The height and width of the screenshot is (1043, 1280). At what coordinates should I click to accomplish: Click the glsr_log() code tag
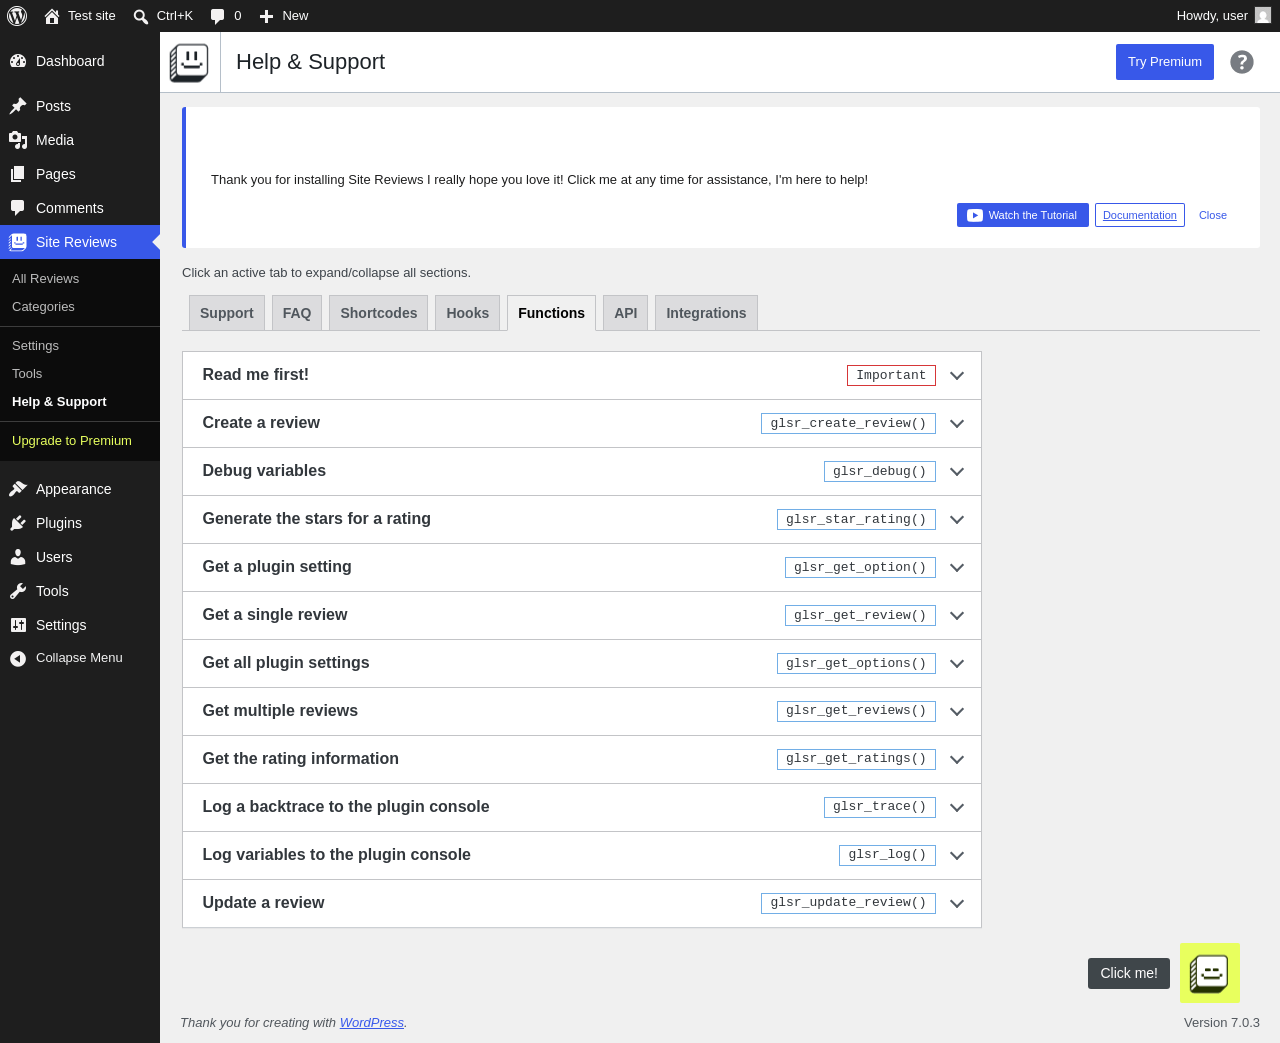coord(887,855)
